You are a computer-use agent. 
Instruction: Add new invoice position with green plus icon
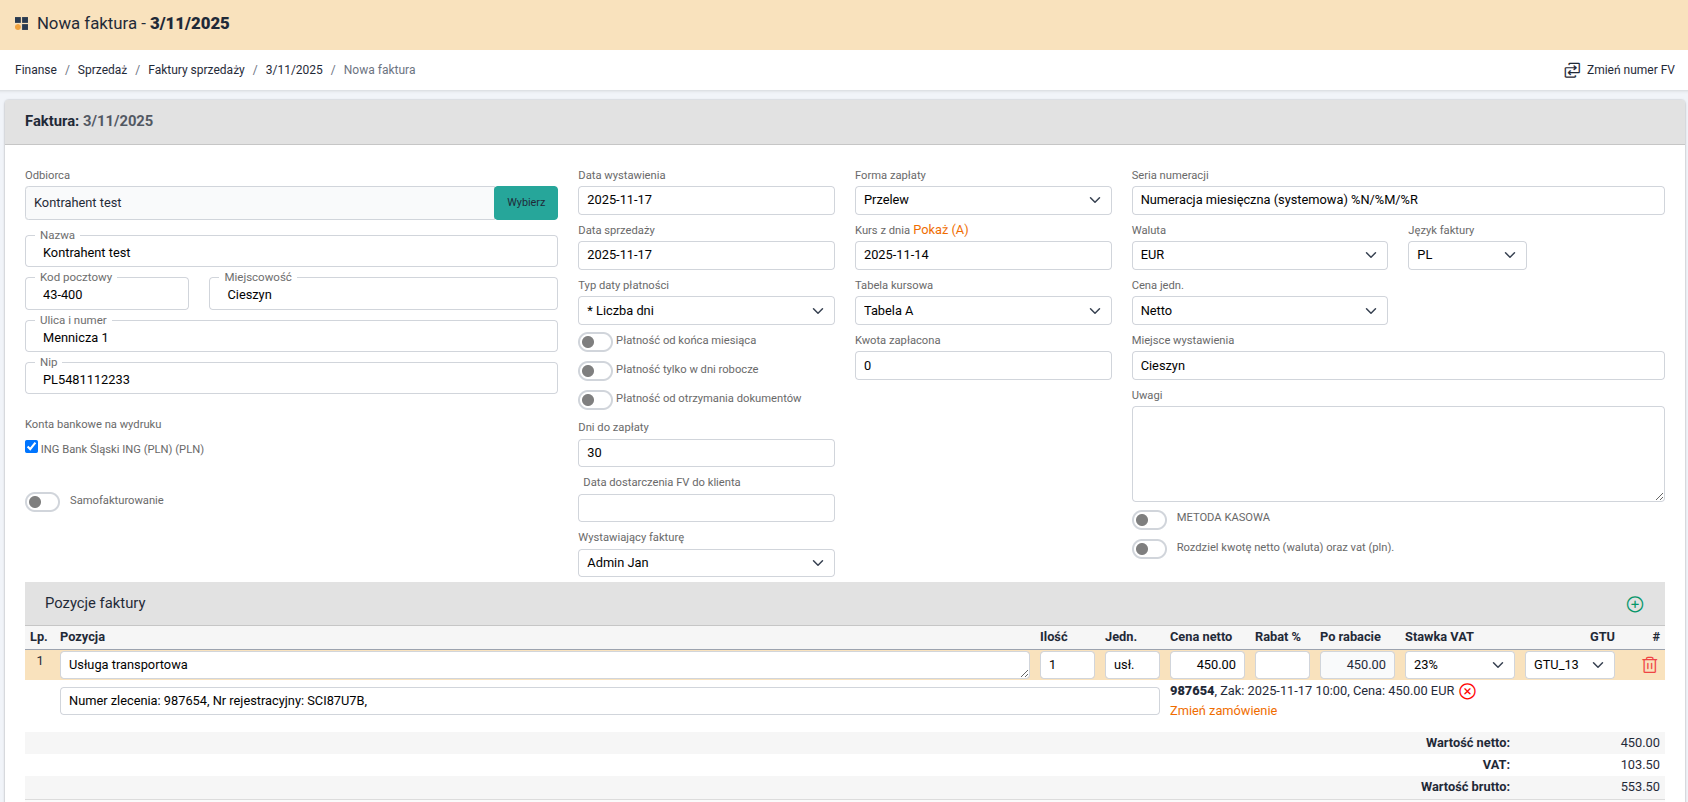pyautogui.click(x=1635, y=604)
